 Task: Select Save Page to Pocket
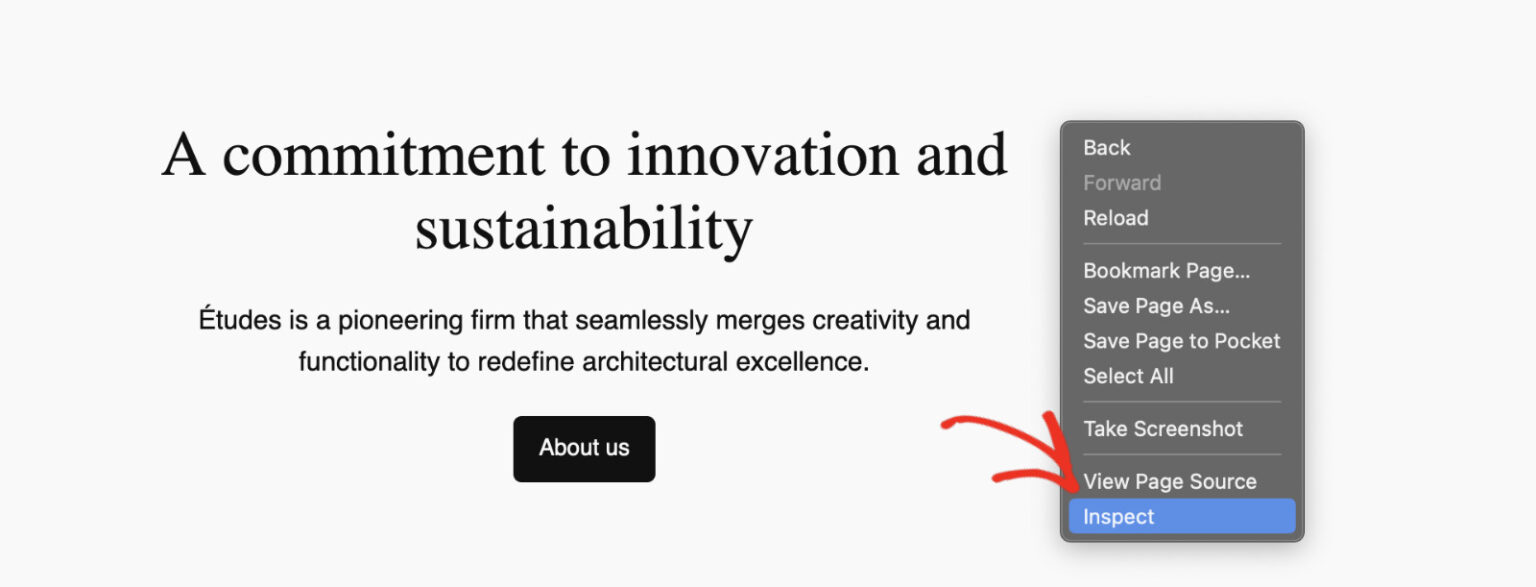tap(1181, 341)
